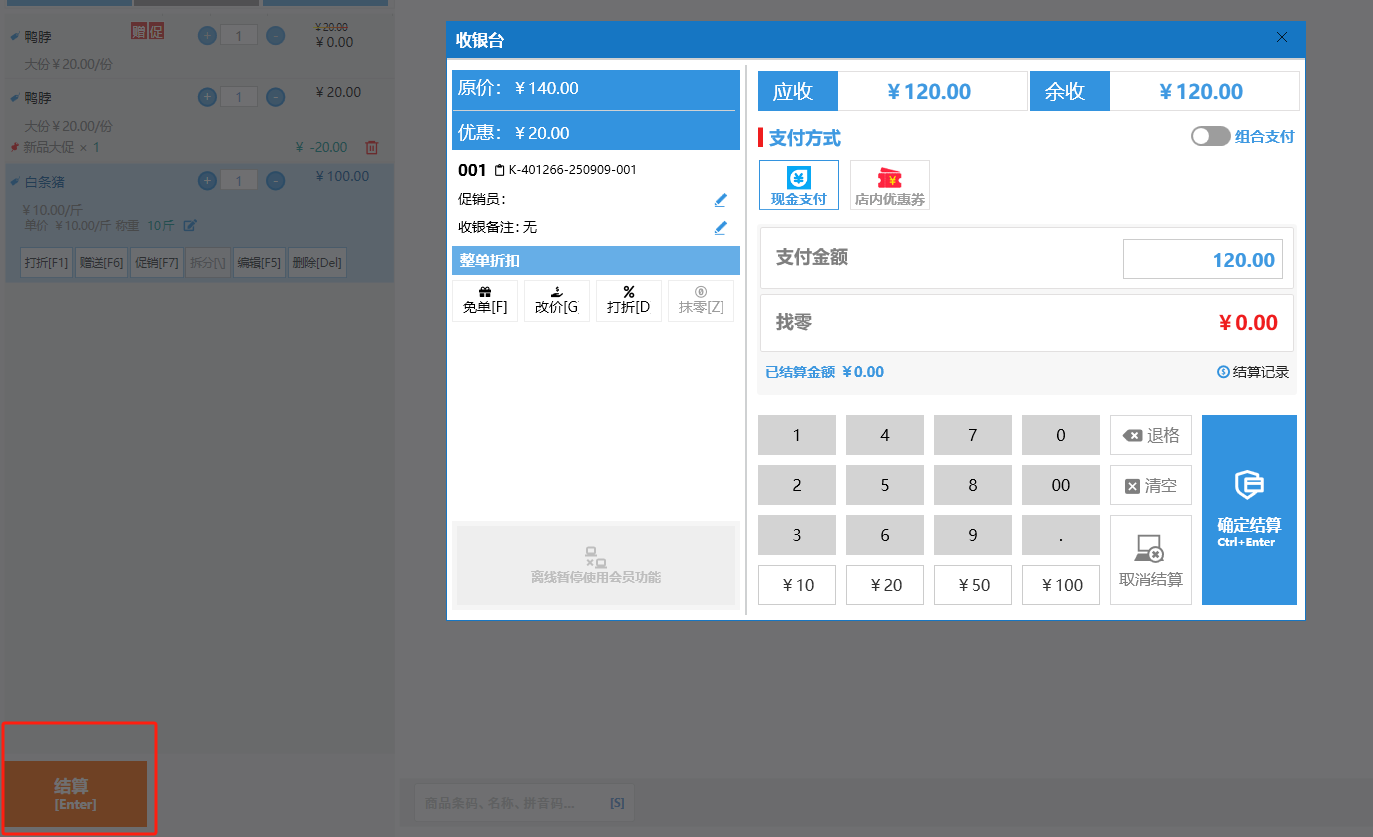1373x837 pixels.
Task: Apply 免单 free order discount
Action: point(485,301)
